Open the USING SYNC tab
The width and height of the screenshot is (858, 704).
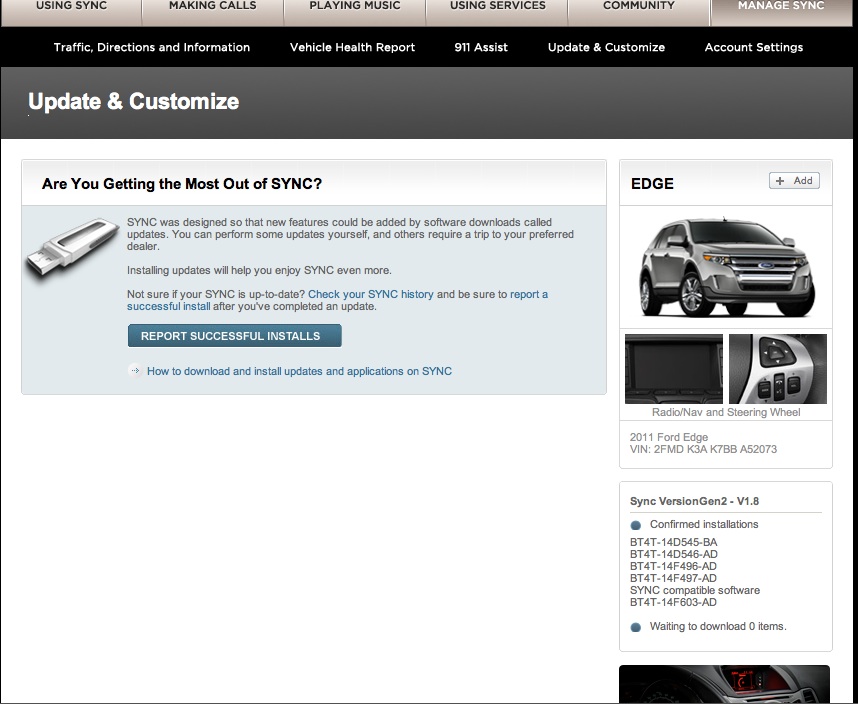(x=71, y=13)
